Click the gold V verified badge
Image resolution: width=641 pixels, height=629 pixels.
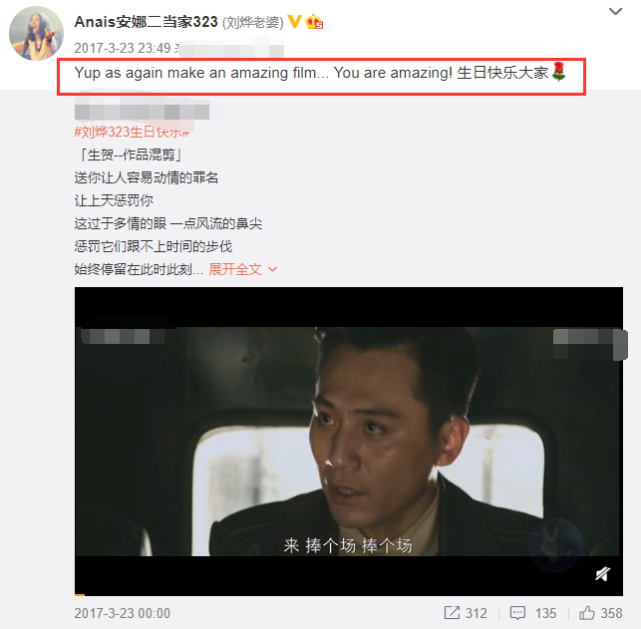(294, 21)
